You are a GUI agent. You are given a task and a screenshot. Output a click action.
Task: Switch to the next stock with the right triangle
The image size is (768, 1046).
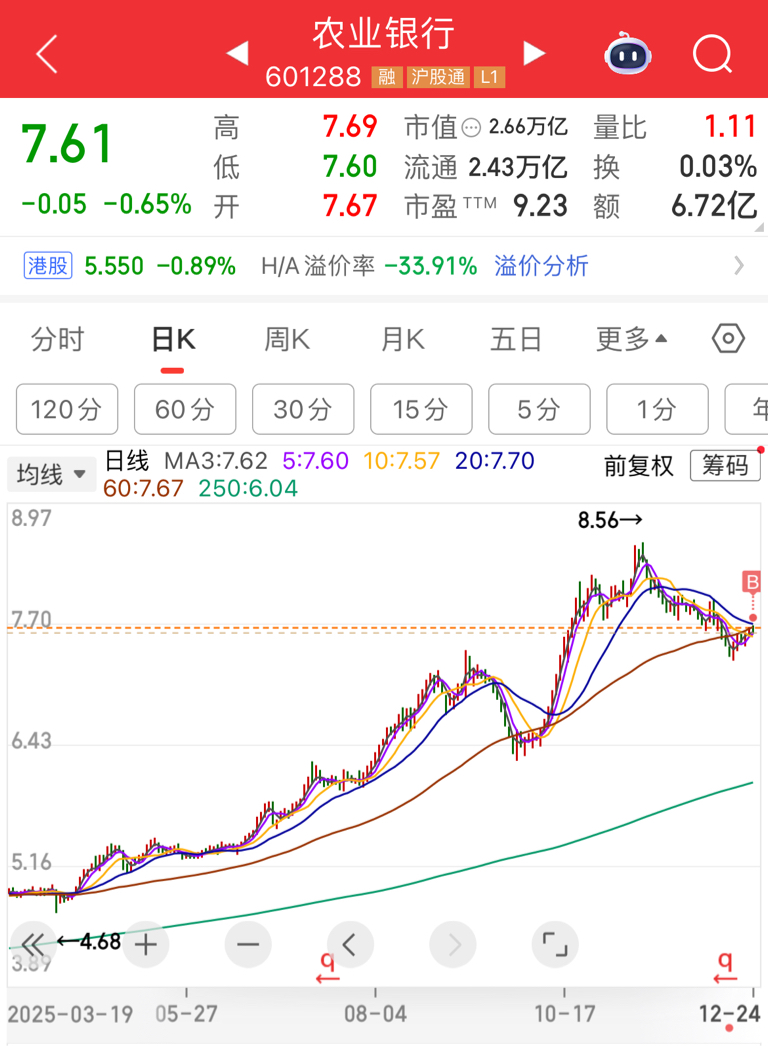(534, 53)
